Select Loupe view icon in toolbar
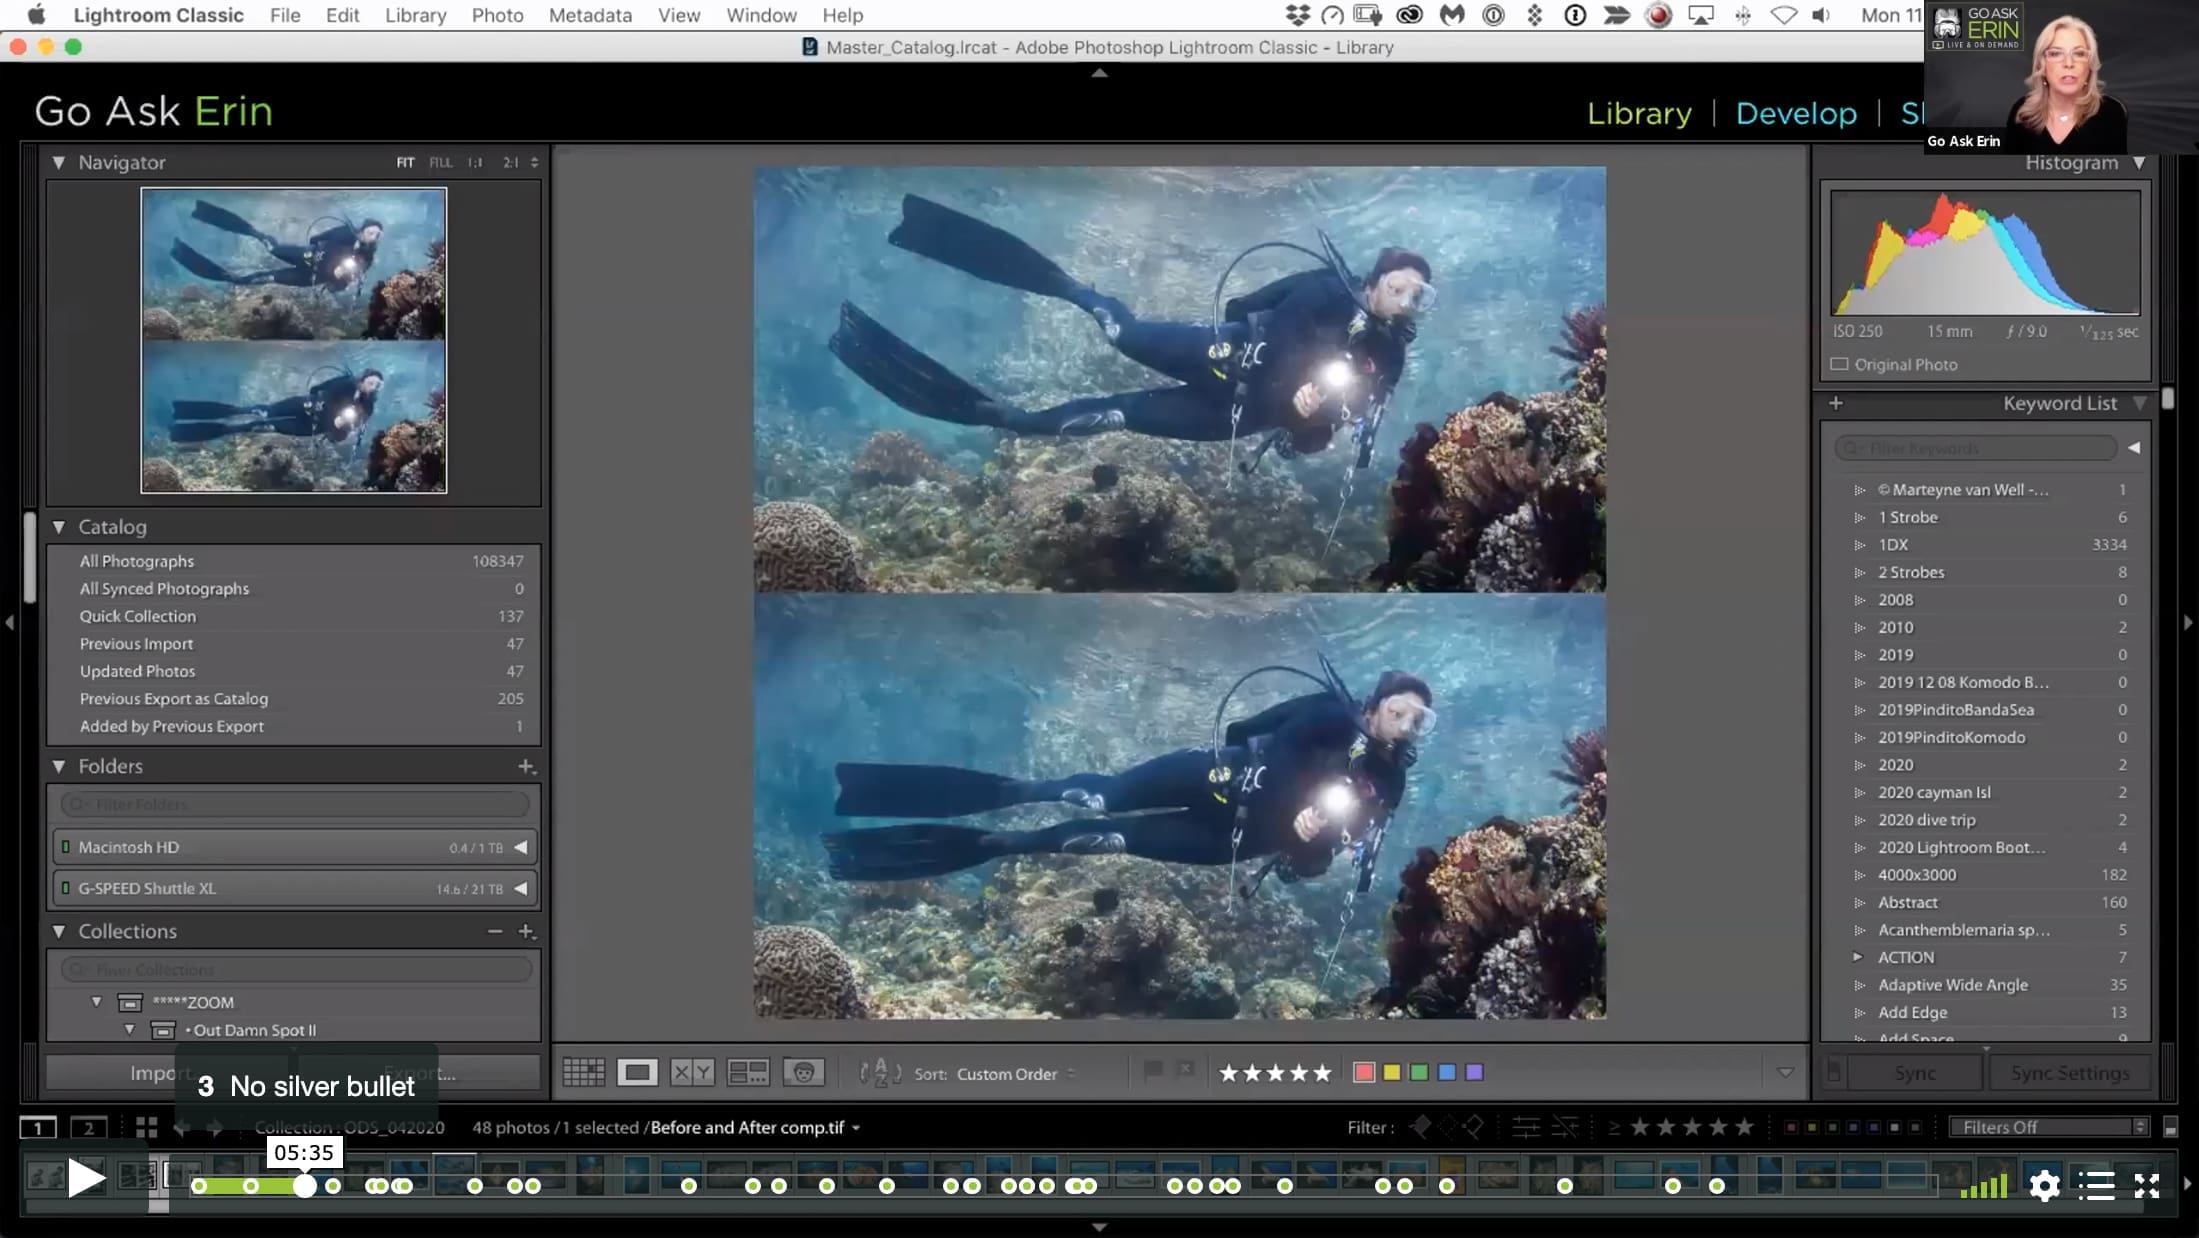Image resolution: width=2199 pixels, height=1238 pixels. (637, 1073)
